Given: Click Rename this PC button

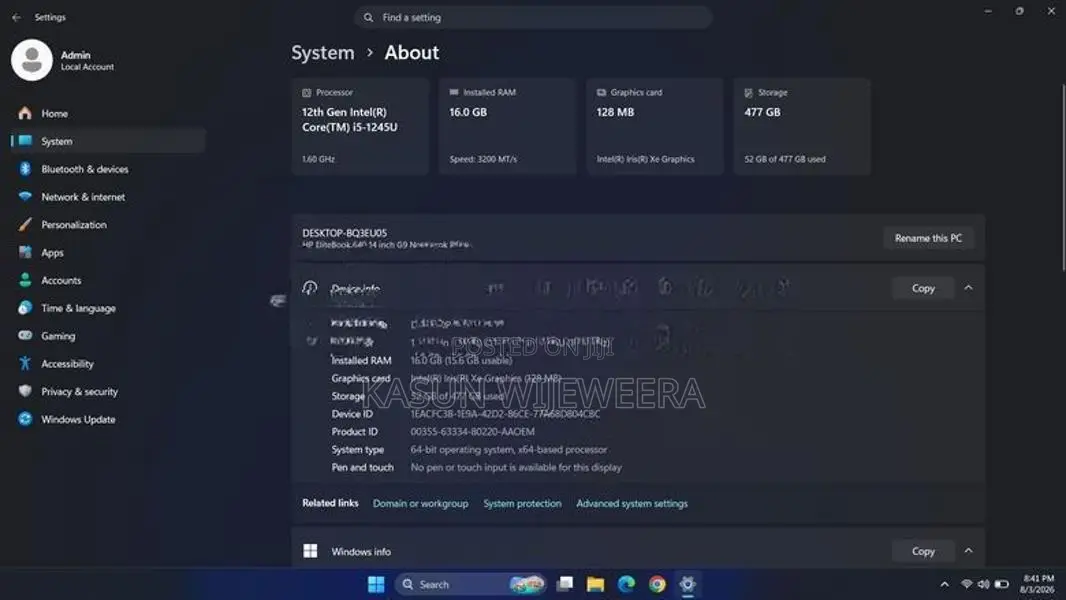Looking at the screenshot, I should click(929, 239).
